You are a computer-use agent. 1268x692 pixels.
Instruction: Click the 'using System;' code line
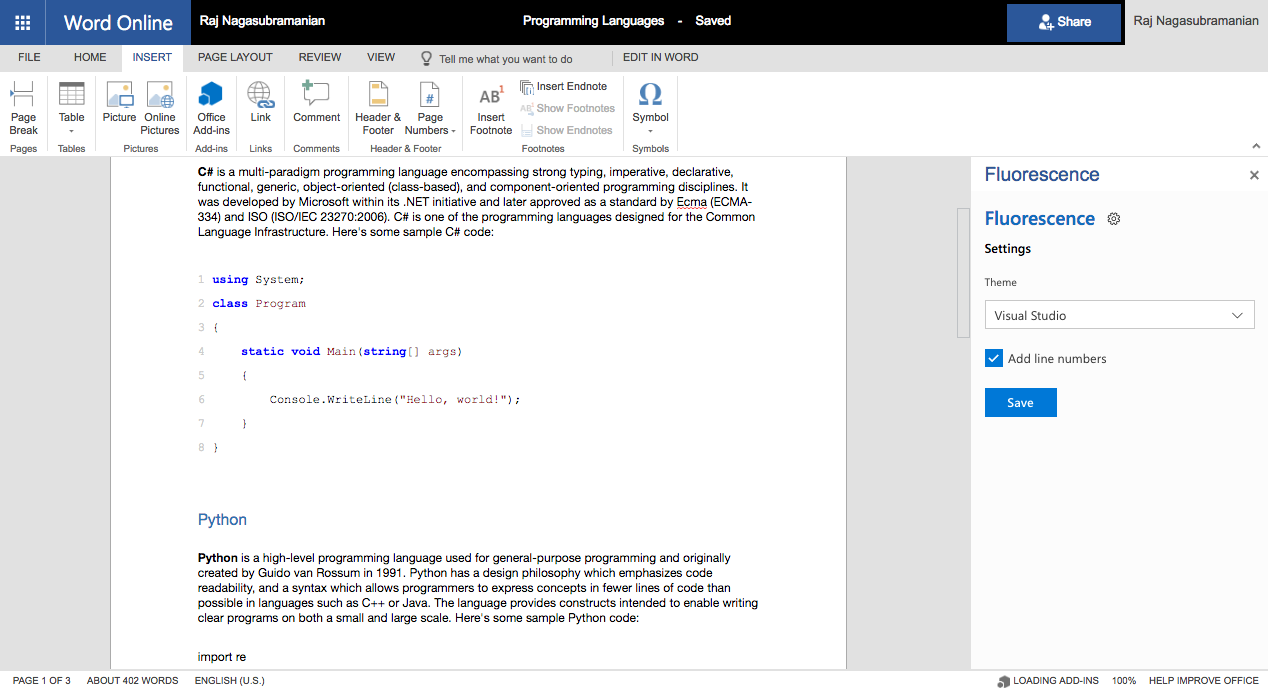pyautogui.click(x=258, y=280)
